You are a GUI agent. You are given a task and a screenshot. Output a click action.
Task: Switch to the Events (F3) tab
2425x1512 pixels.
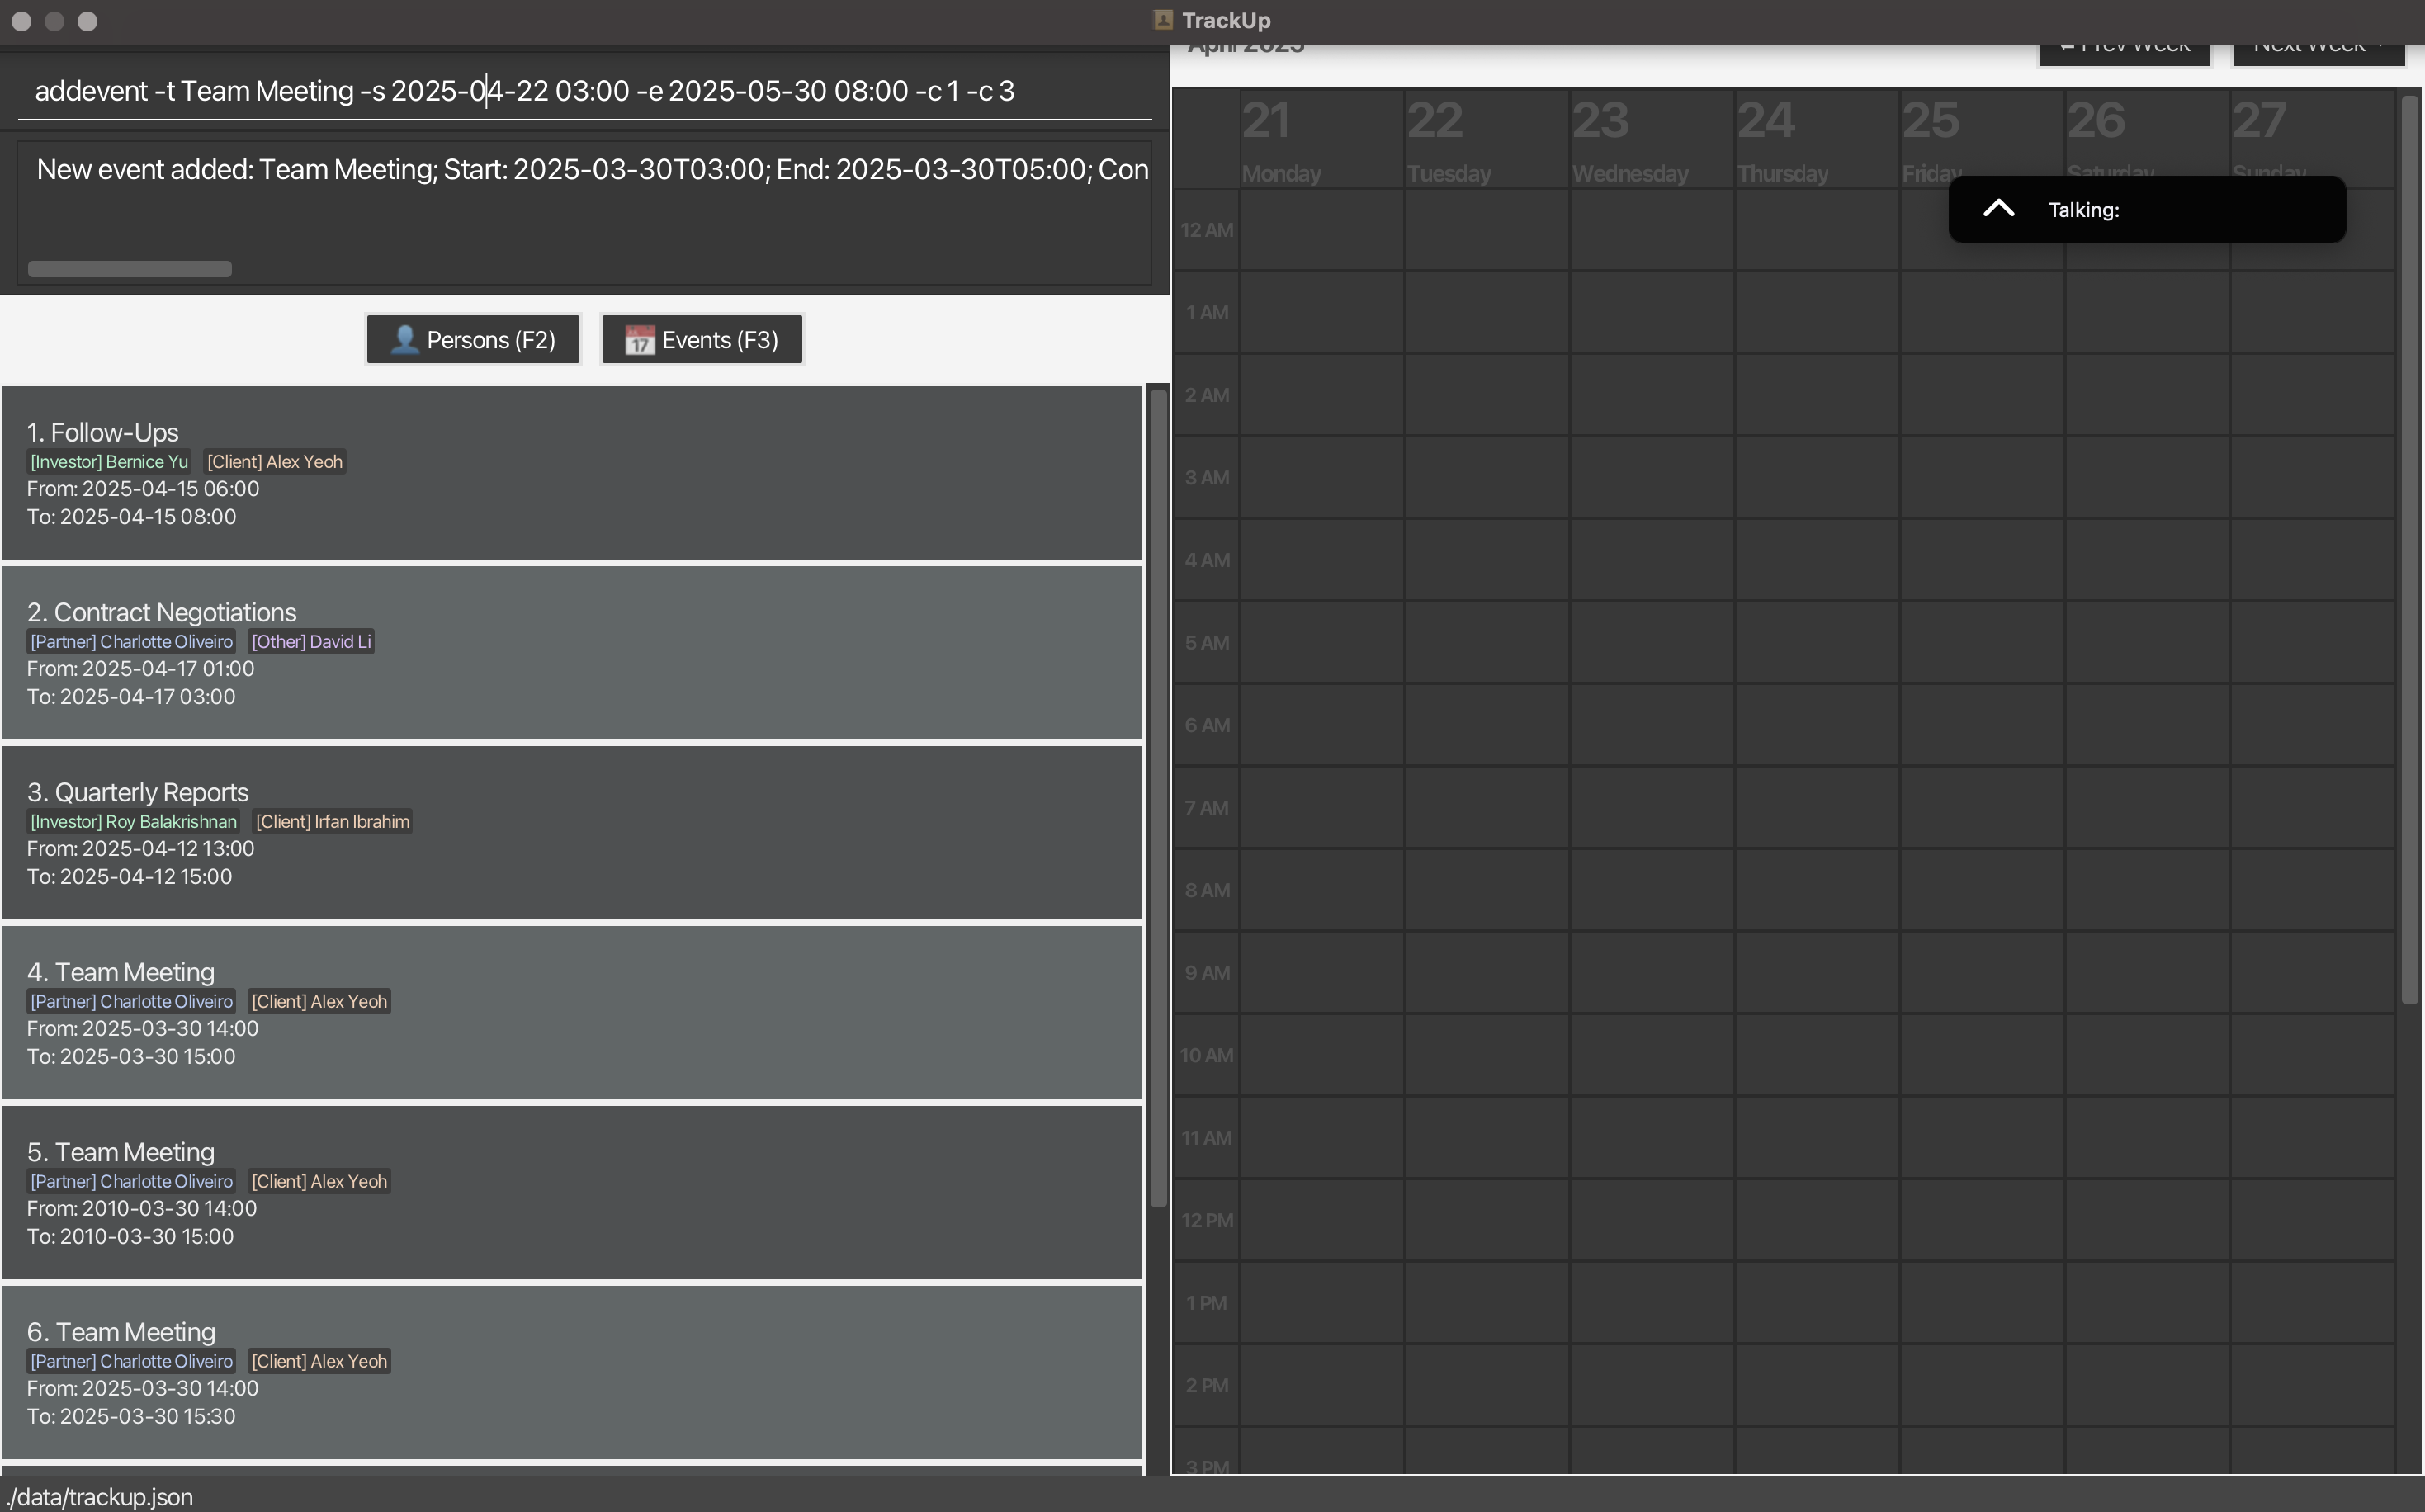[x=702, y=340]
